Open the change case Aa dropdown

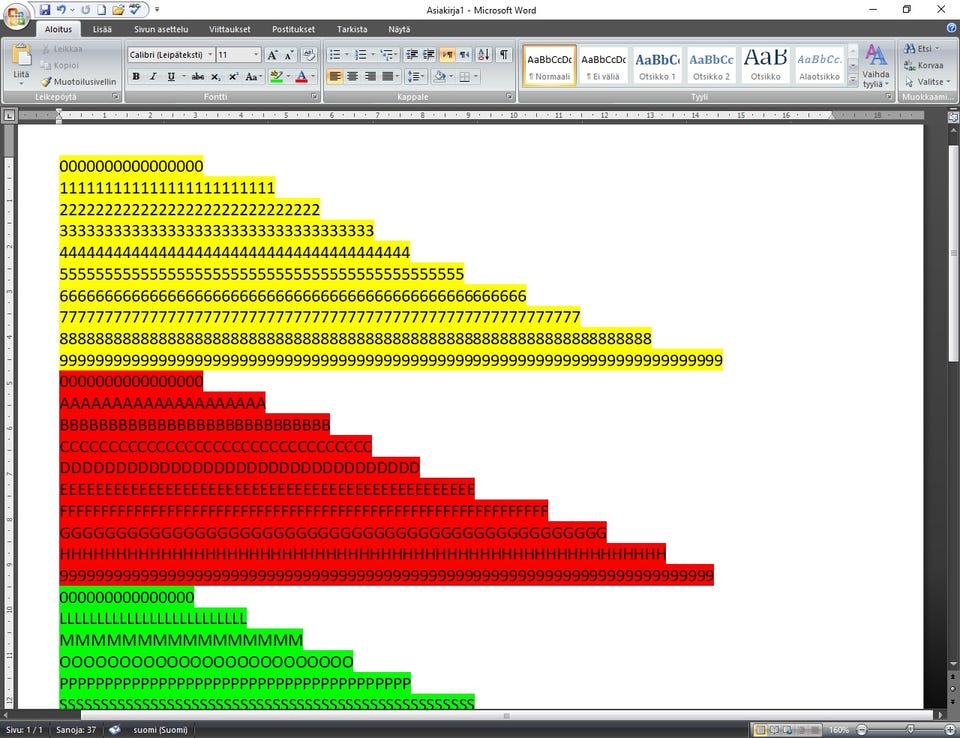(x=253, y=77)
